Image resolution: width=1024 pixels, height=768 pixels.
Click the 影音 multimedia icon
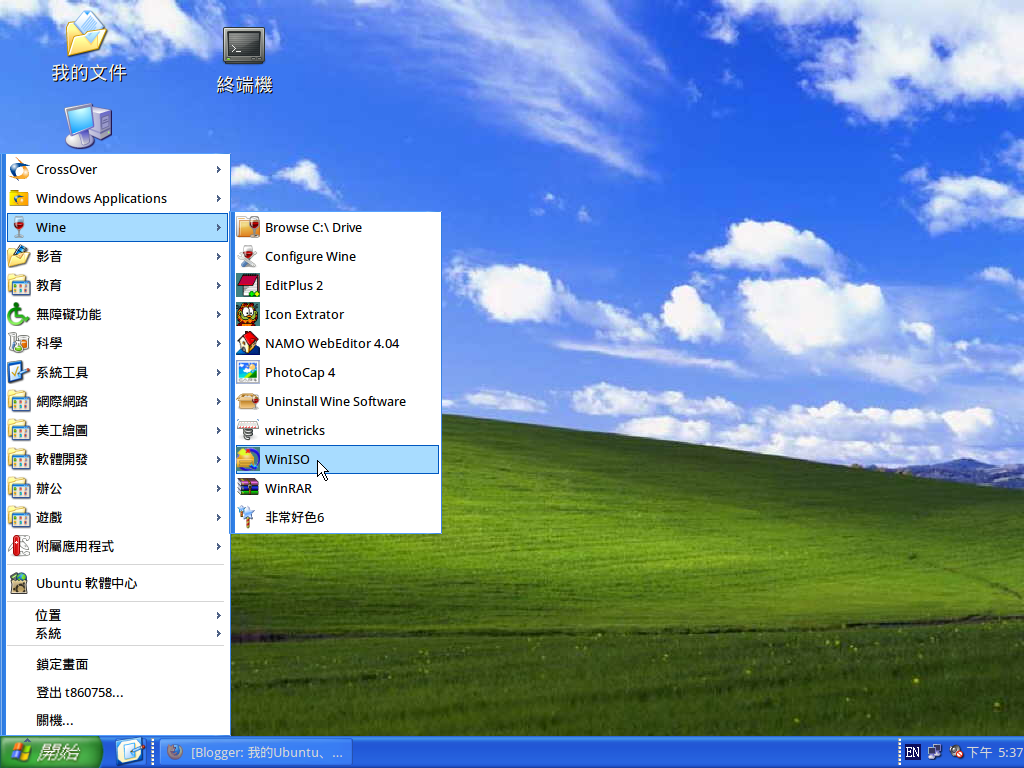click(19, 256)
